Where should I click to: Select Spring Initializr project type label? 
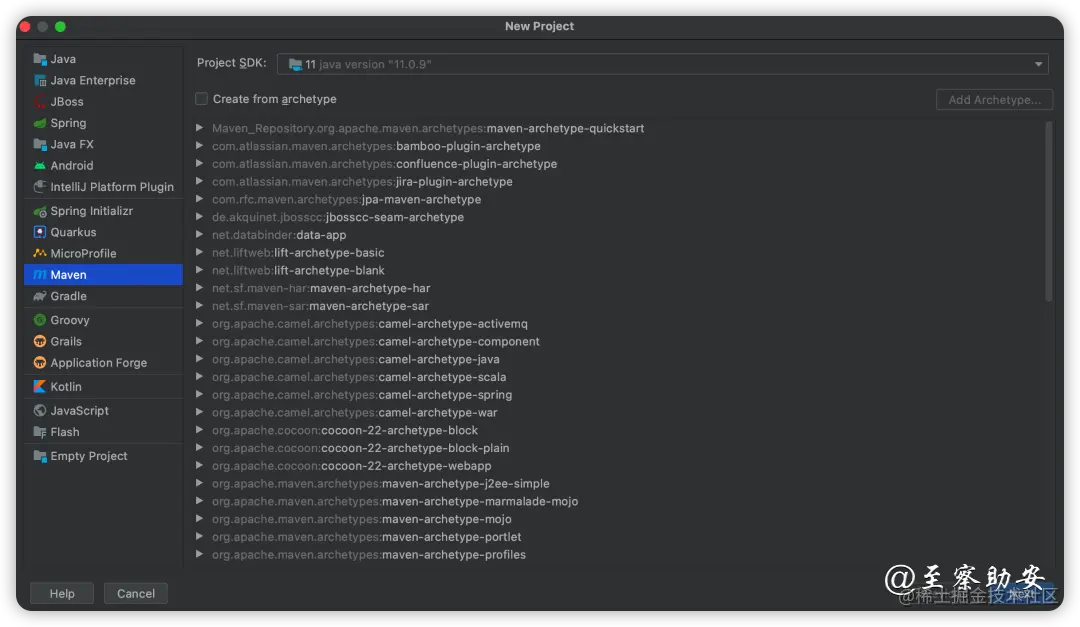tap(92, 212)
